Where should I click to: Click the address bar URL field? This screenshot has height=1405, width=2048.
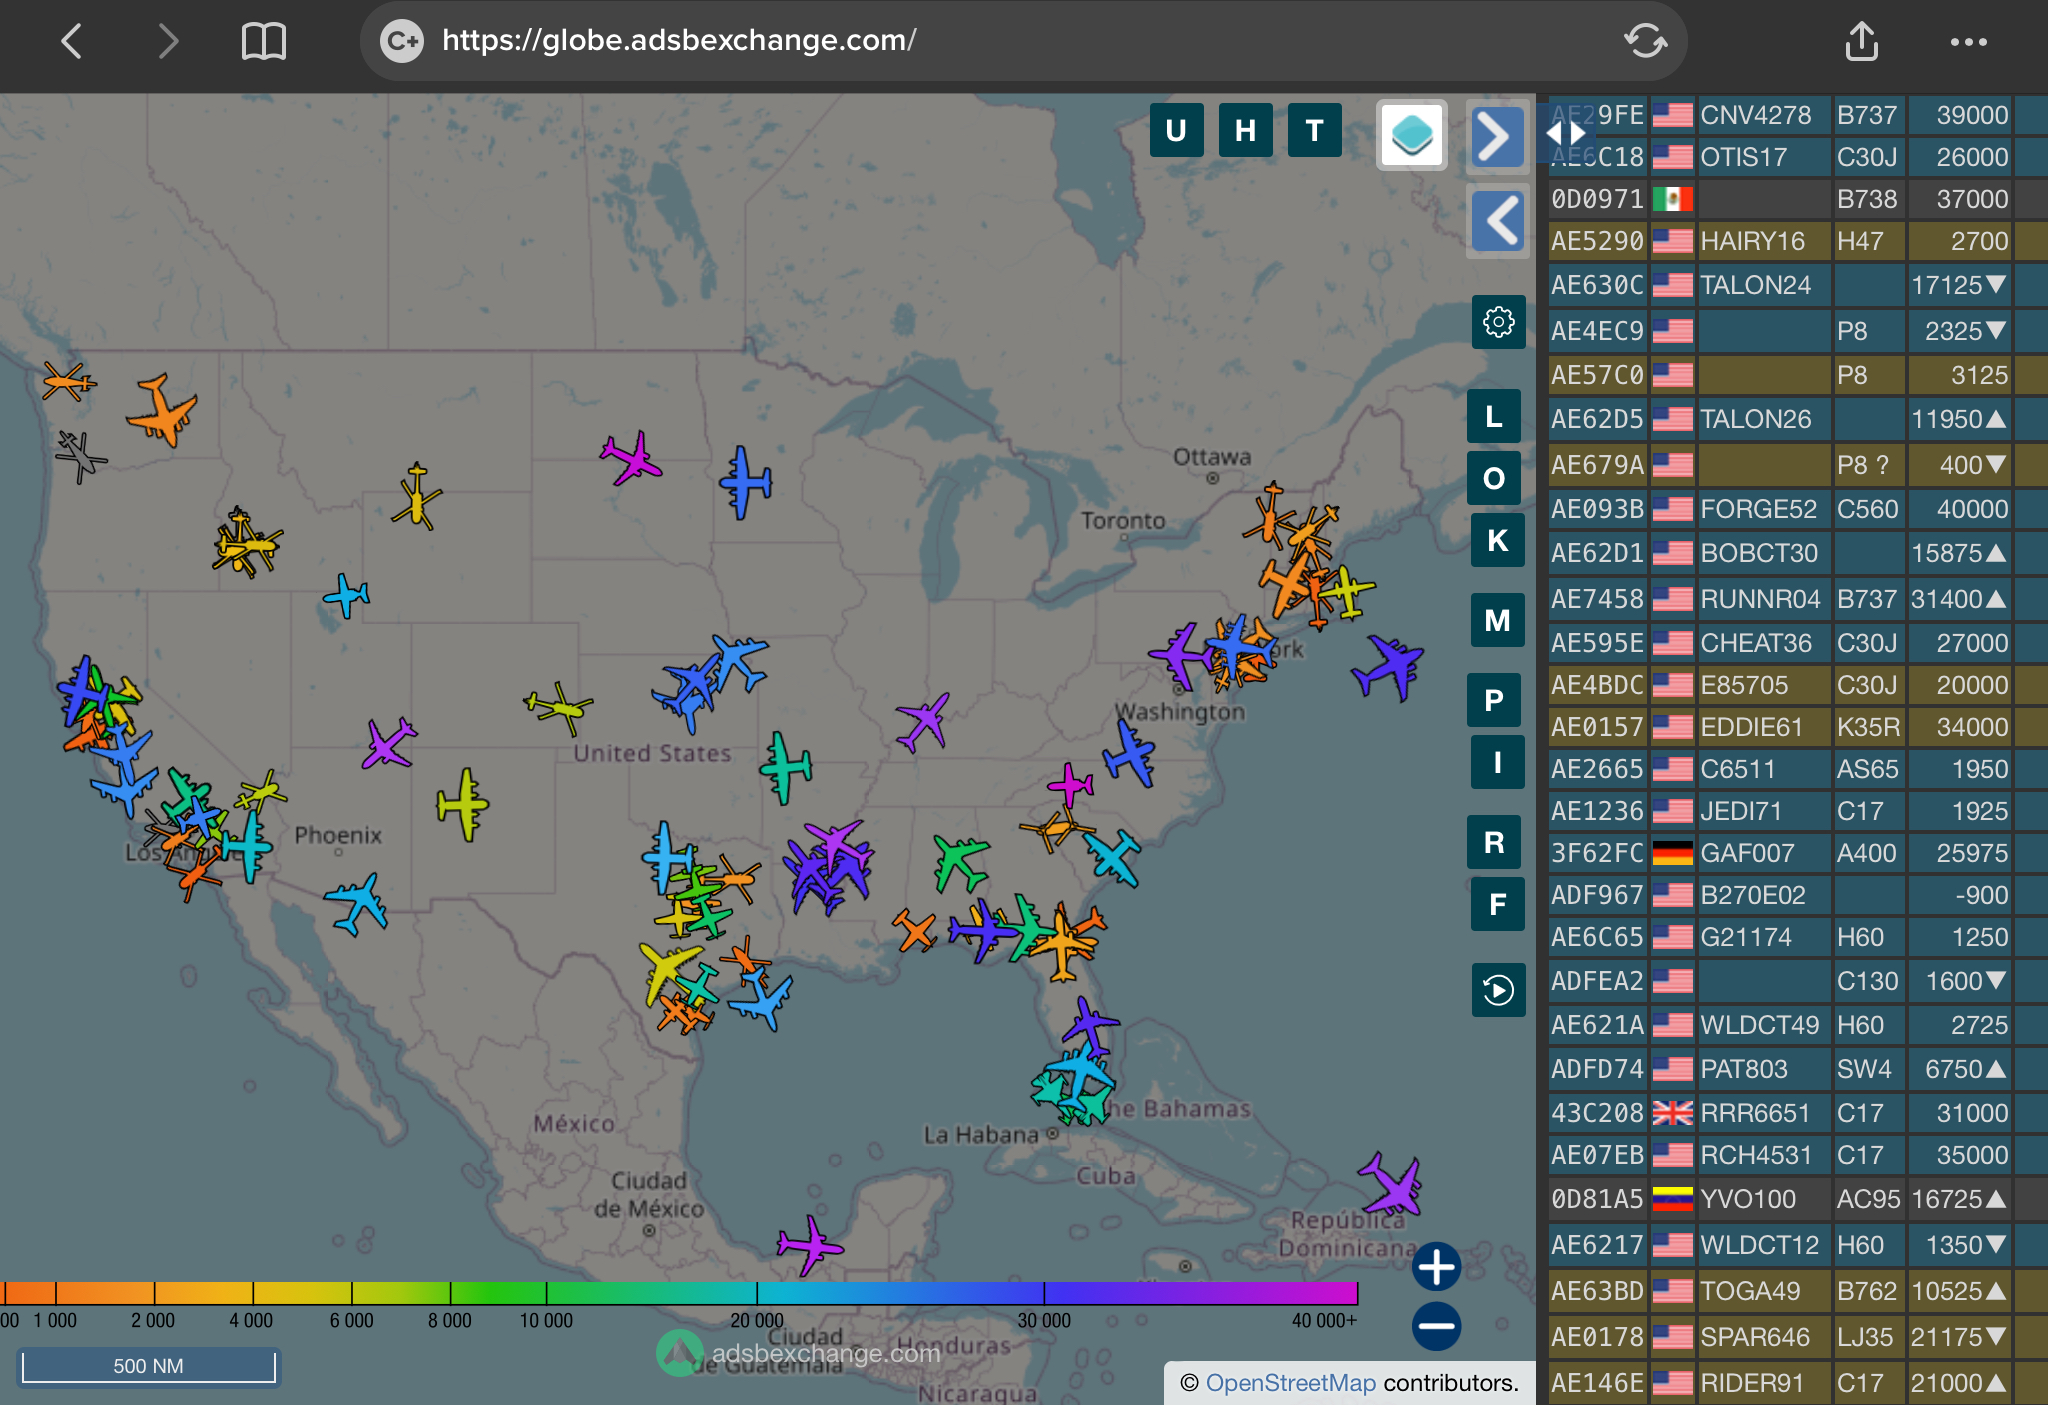point(1024,41)
